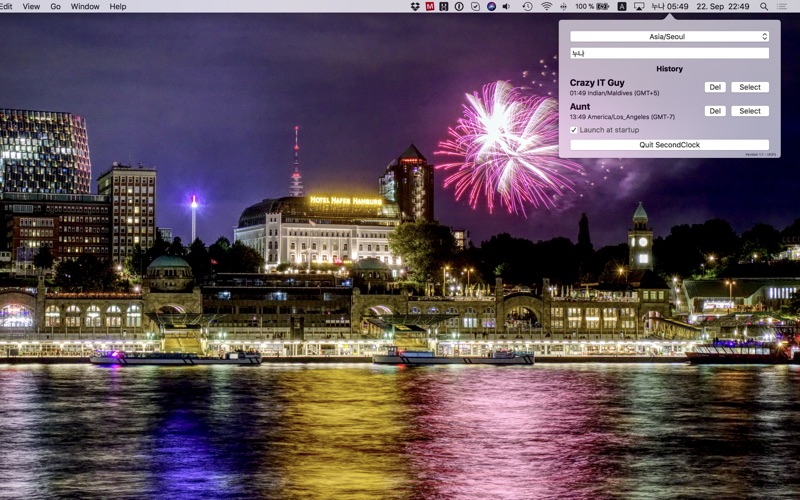The width and height of the screenshot is (800, 500).
Task: Open the Asia/Seoul timezone dropdown
Action: click(669, 37)
